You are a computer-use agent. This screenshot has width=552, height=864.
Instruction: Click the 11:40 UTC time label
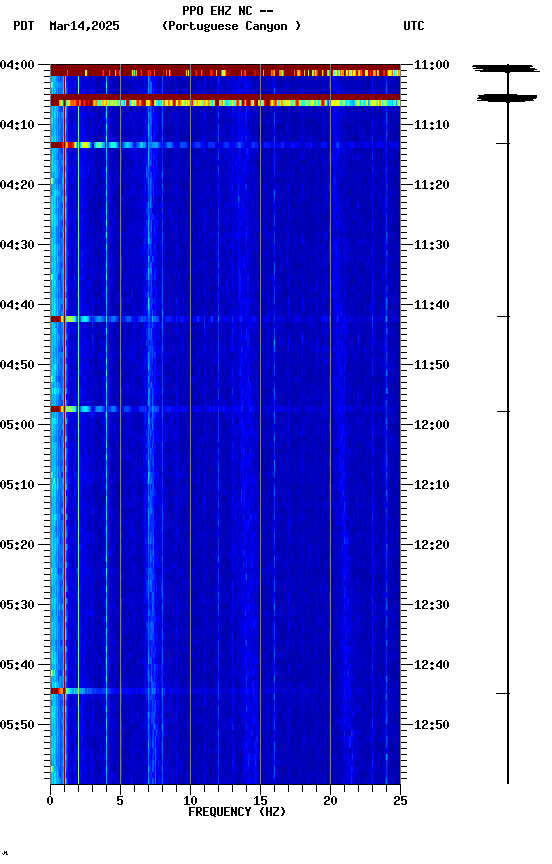[x=432, y=305]
